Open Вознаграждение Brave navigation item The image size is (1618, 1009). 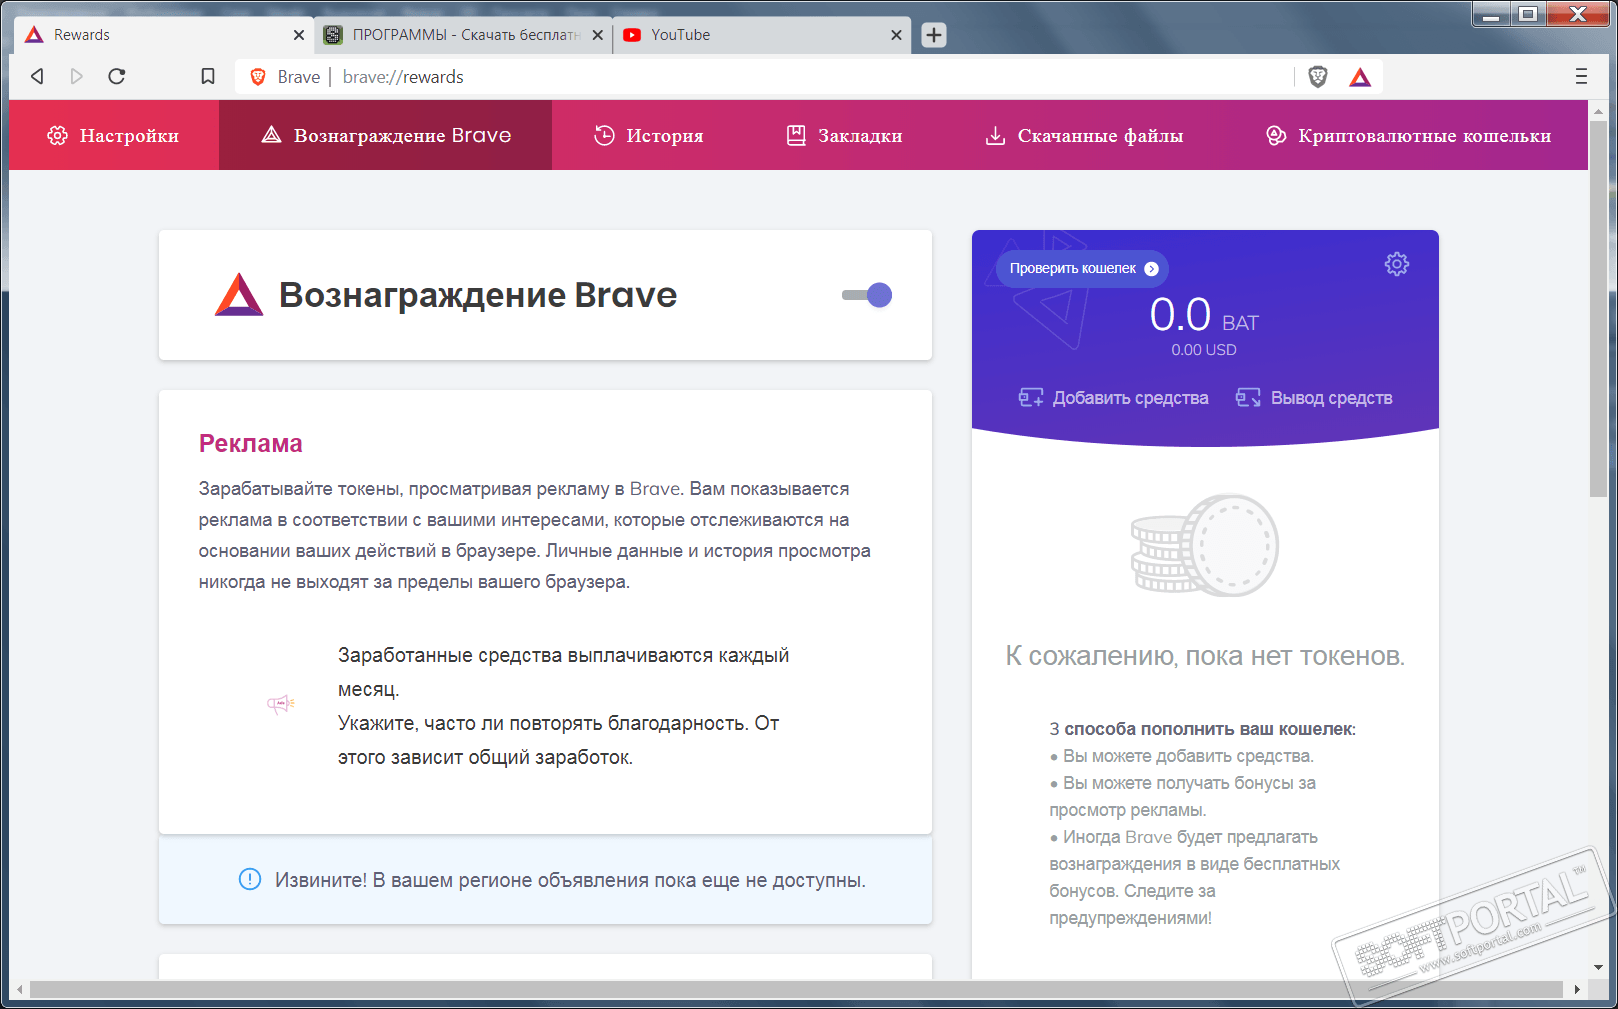[386, 135]
